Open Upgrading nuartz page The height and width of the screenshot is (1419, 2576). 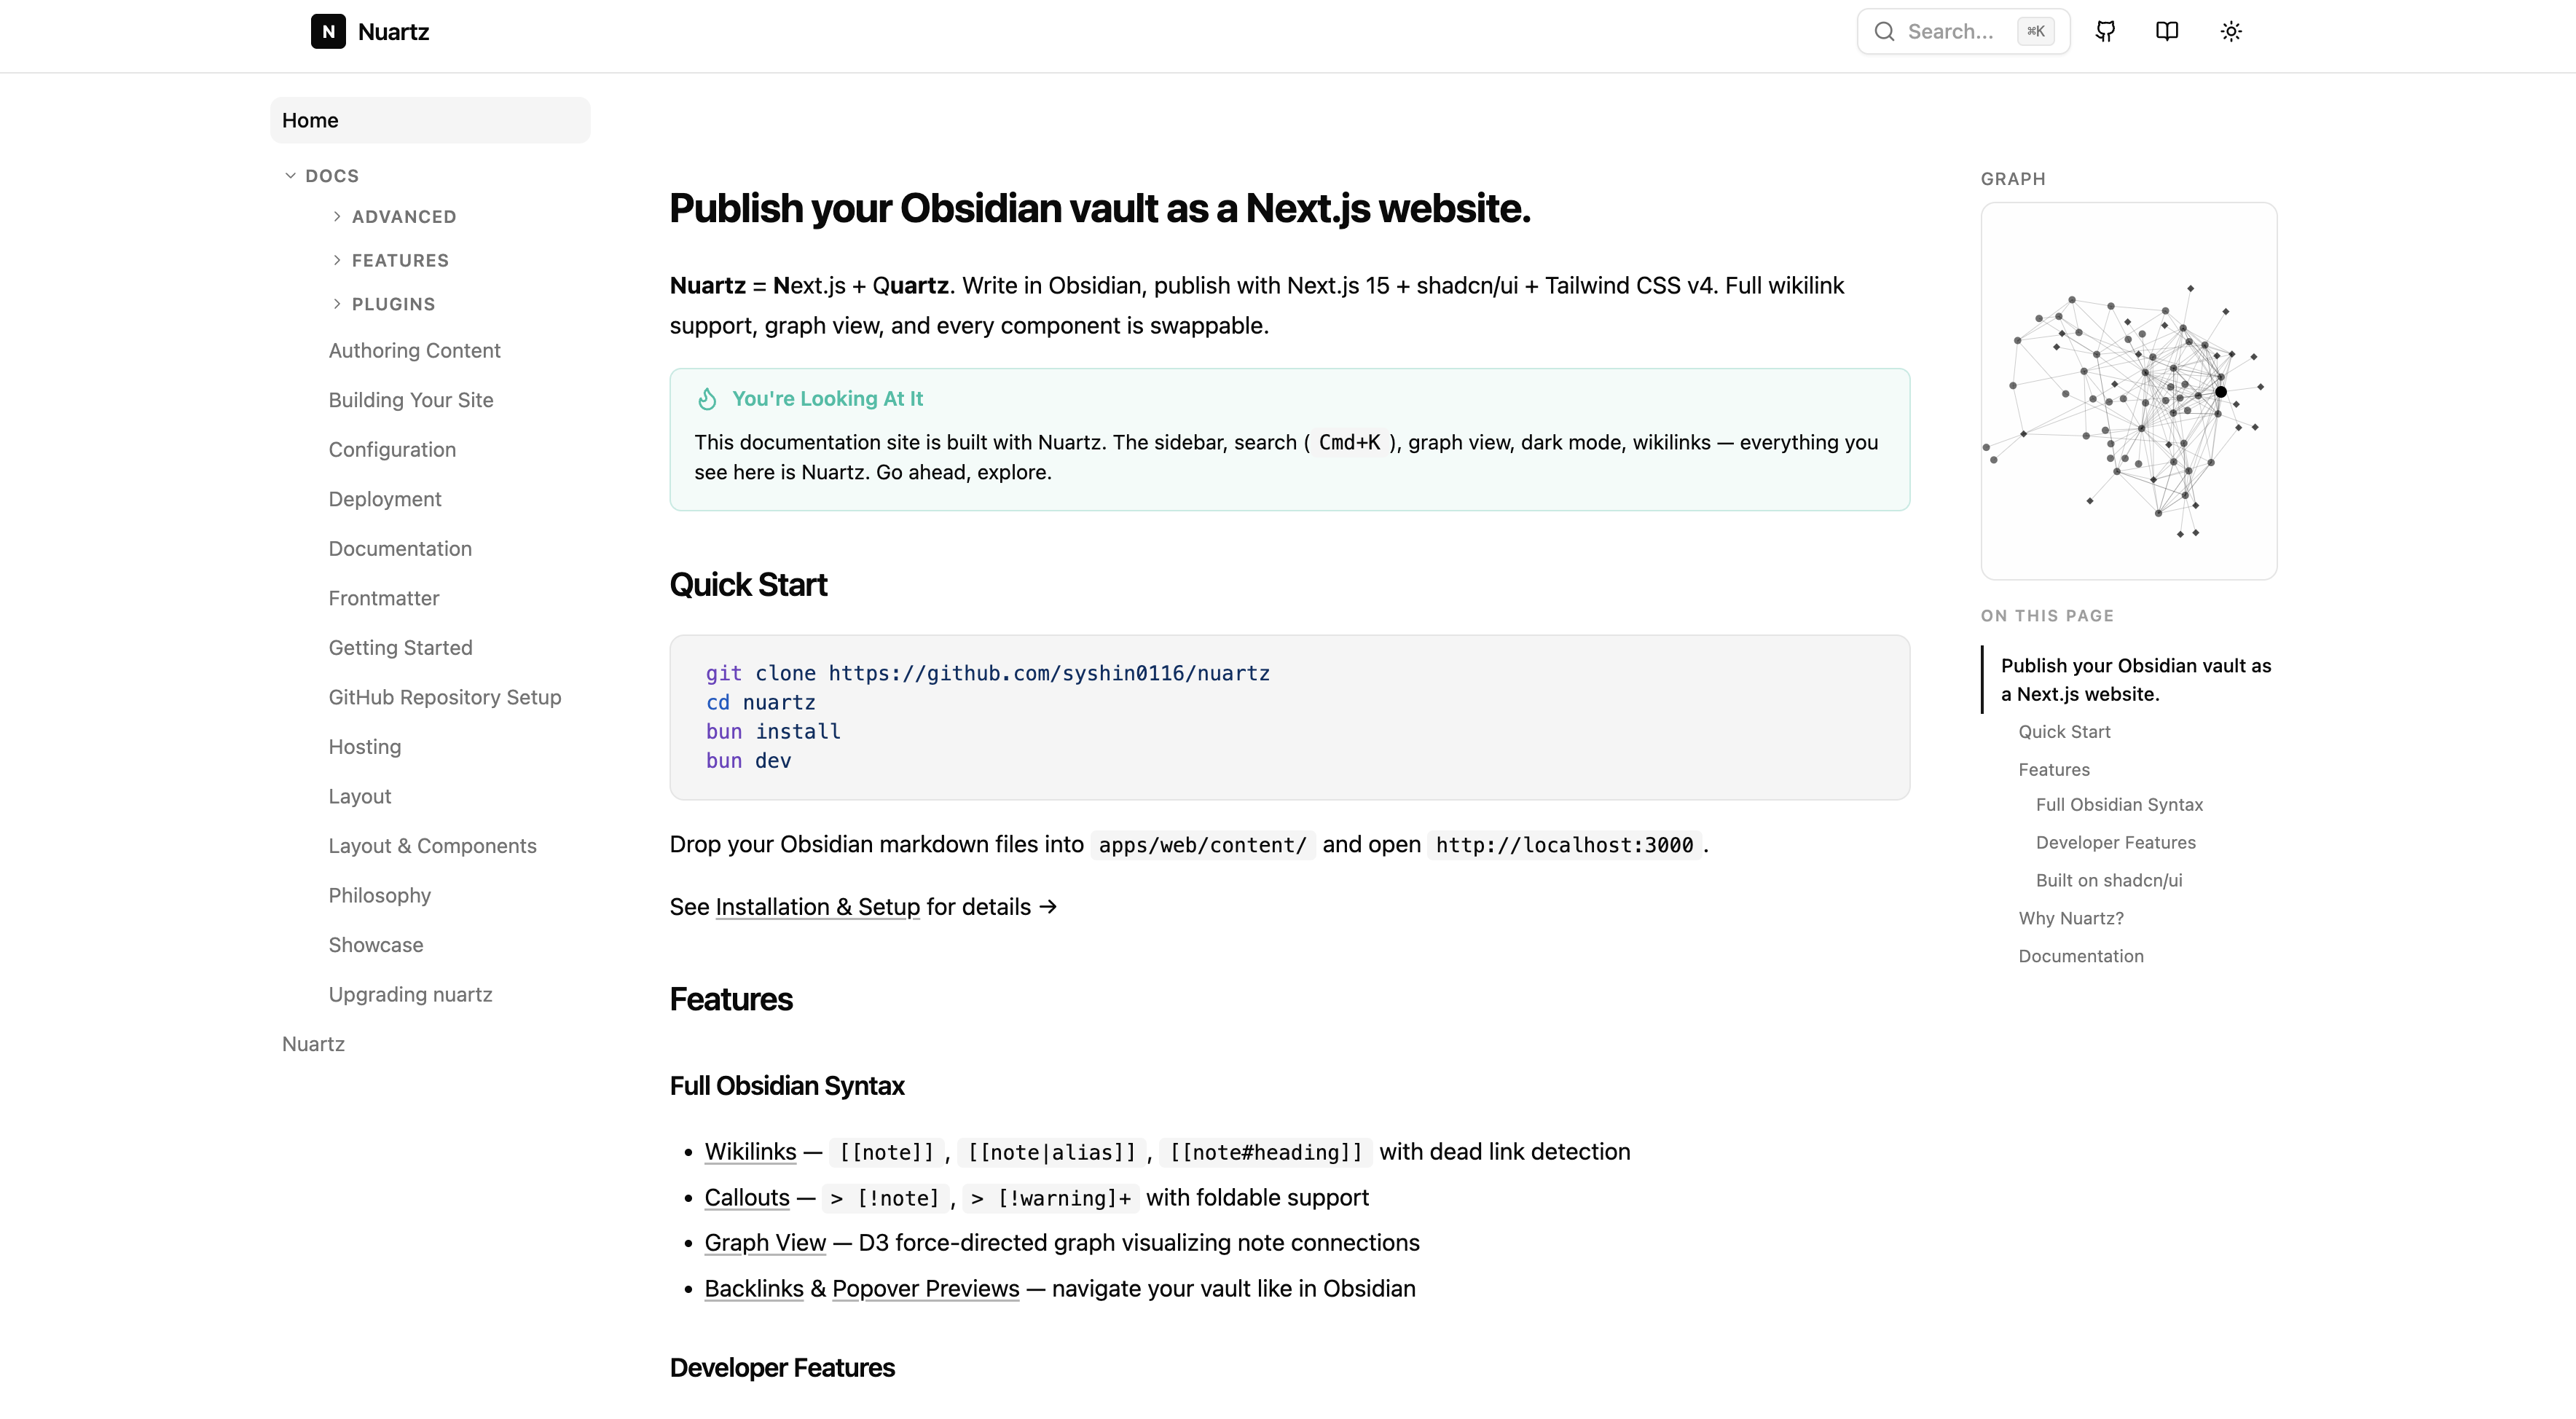click(x=410, y=994)
